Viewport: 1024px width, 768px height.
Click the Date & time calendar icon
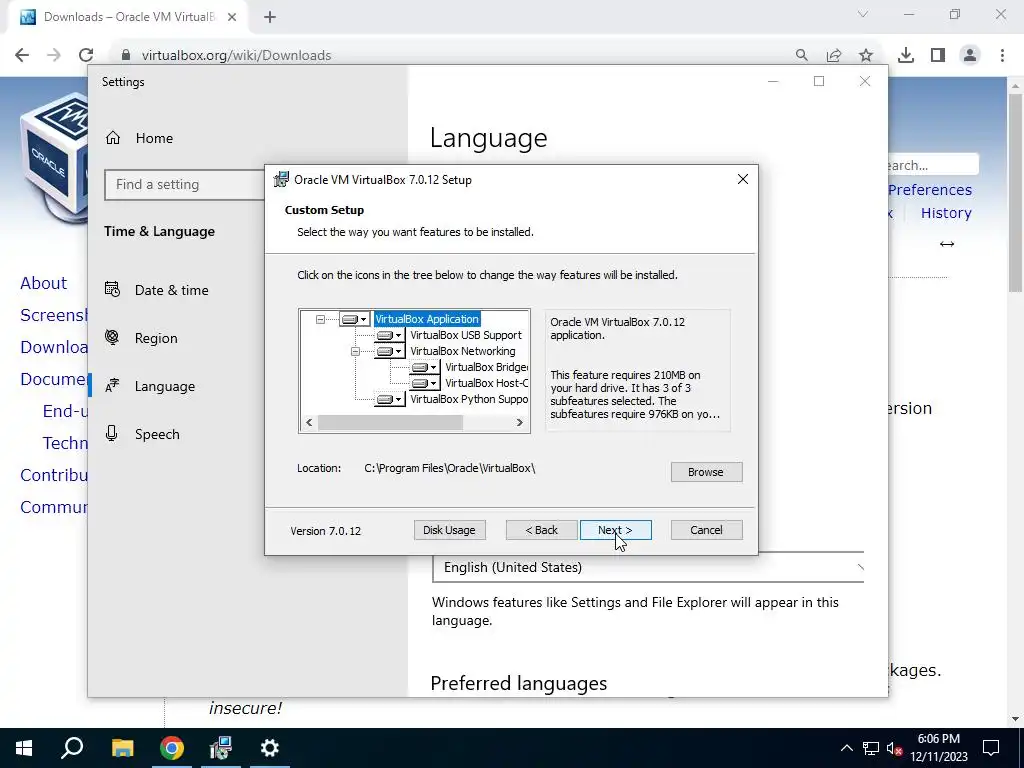point(112,289)
